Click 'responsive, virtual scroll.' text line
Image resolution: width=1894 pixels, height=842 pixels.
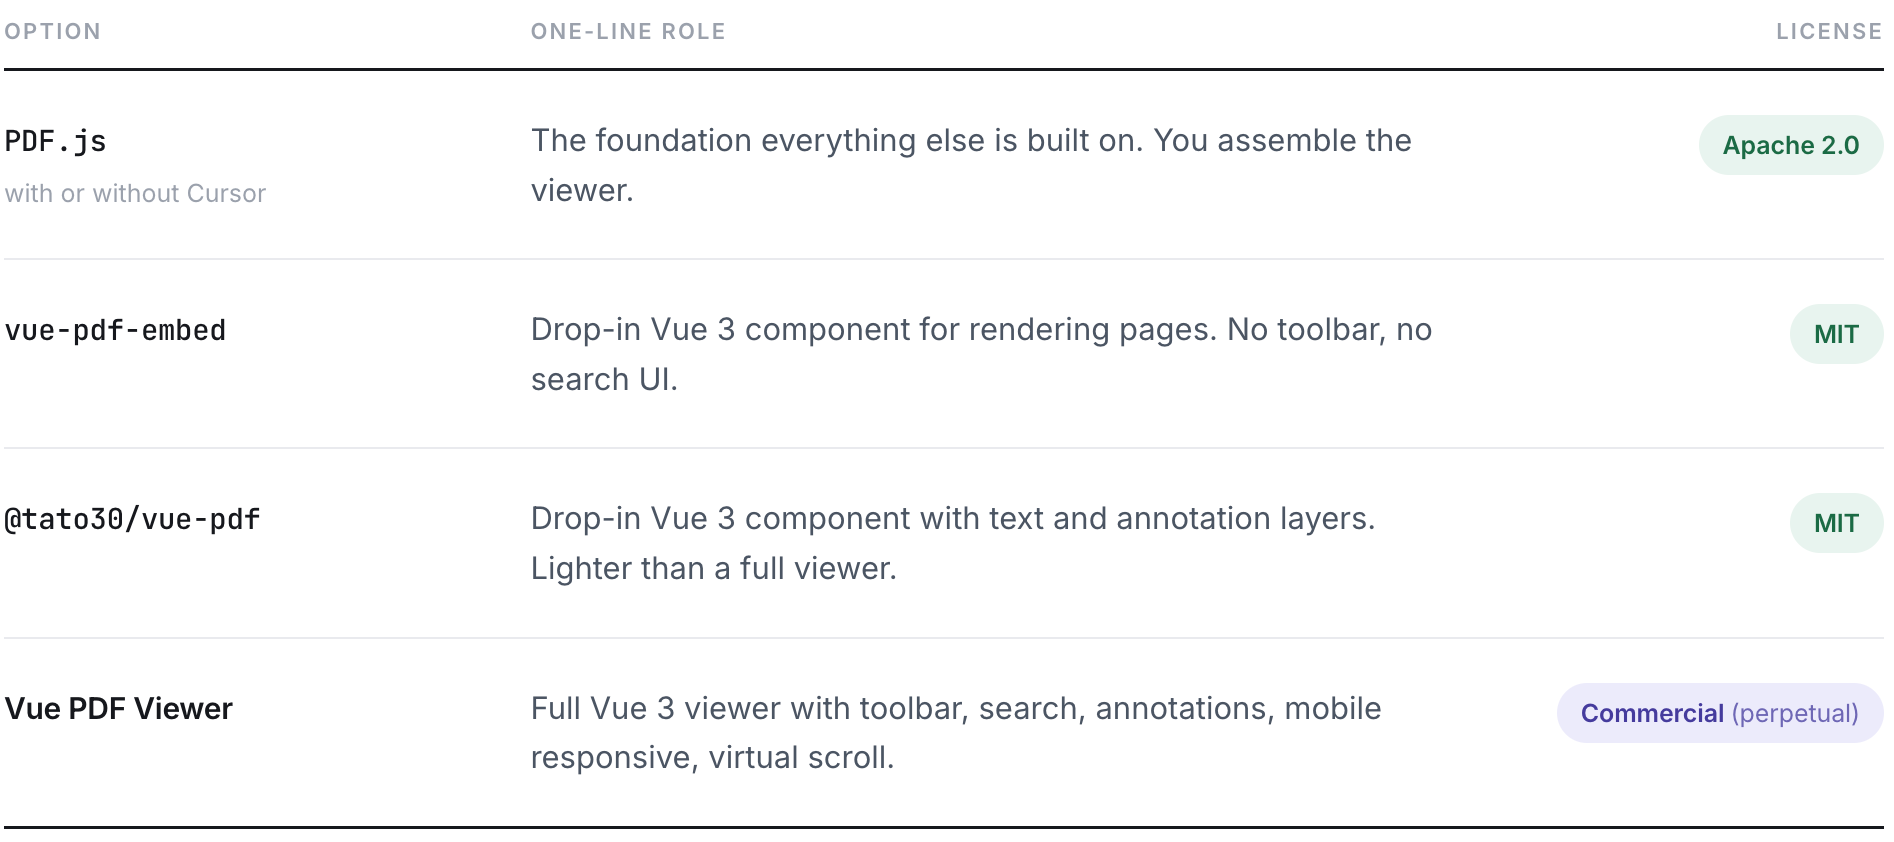712,758
